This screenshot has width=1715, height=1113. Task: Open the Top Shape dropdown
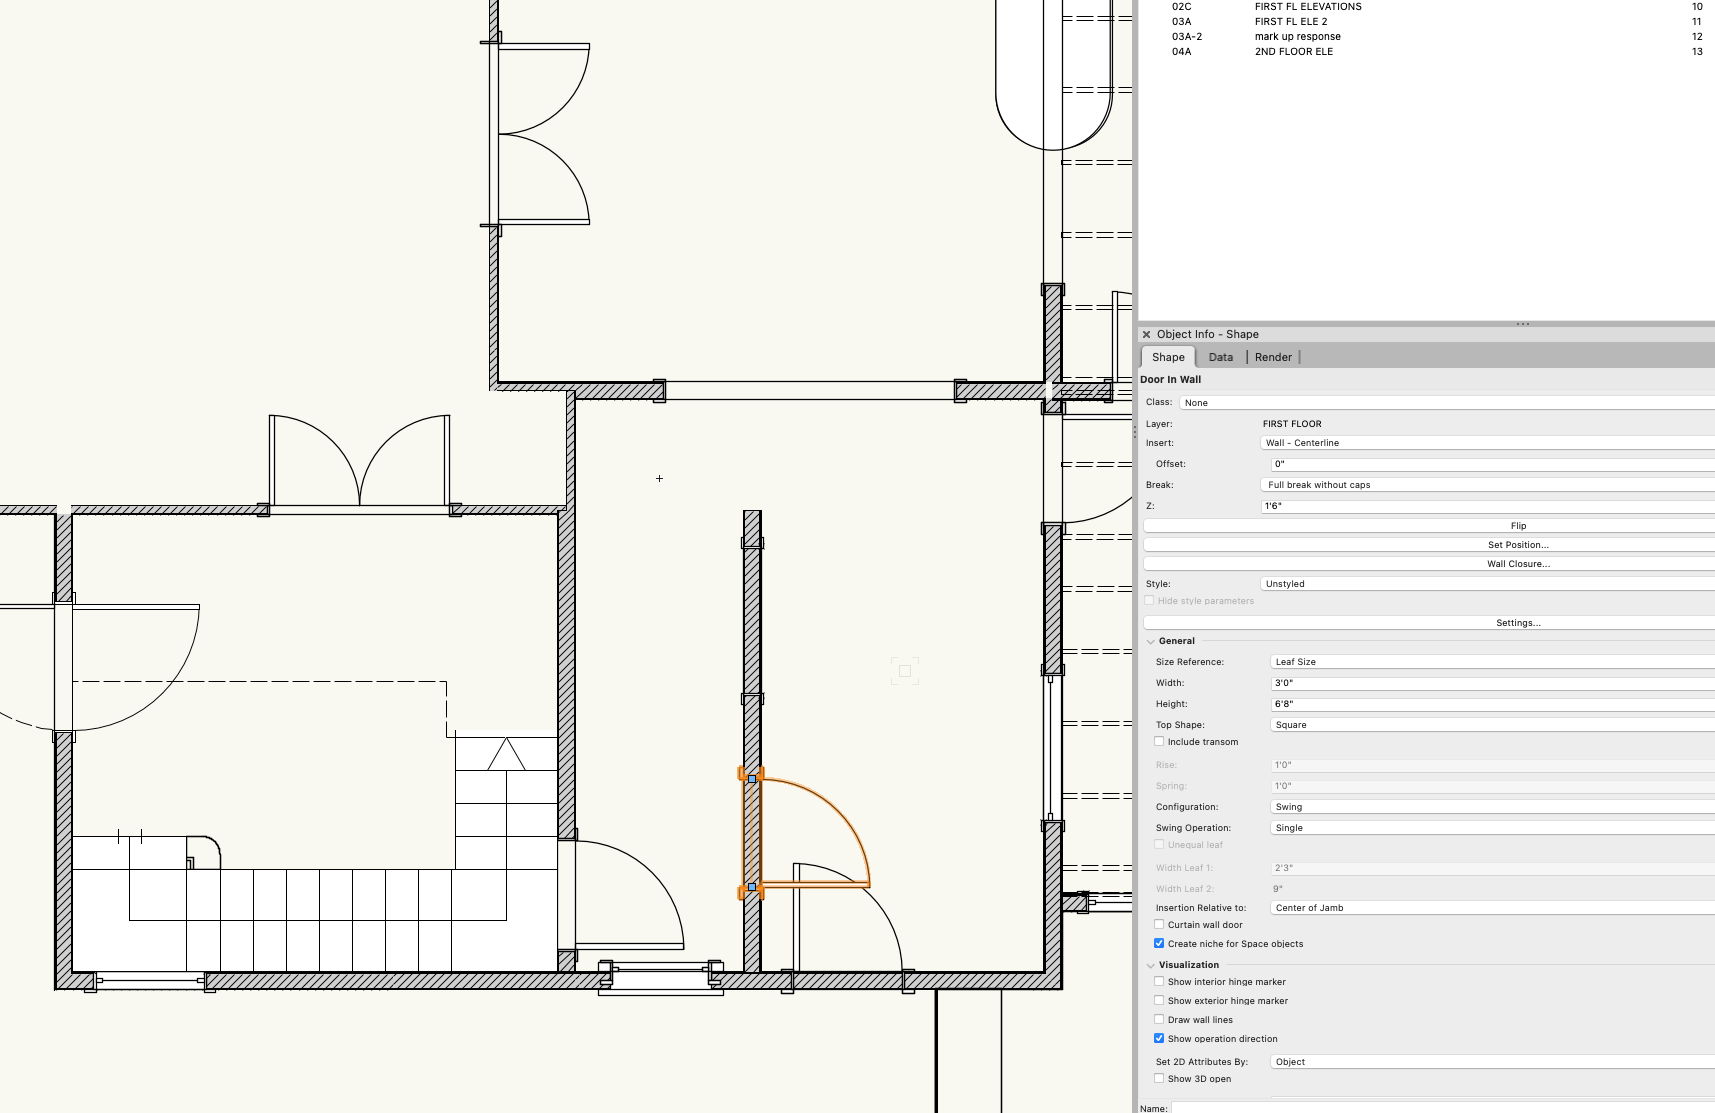pos(1490,725)
